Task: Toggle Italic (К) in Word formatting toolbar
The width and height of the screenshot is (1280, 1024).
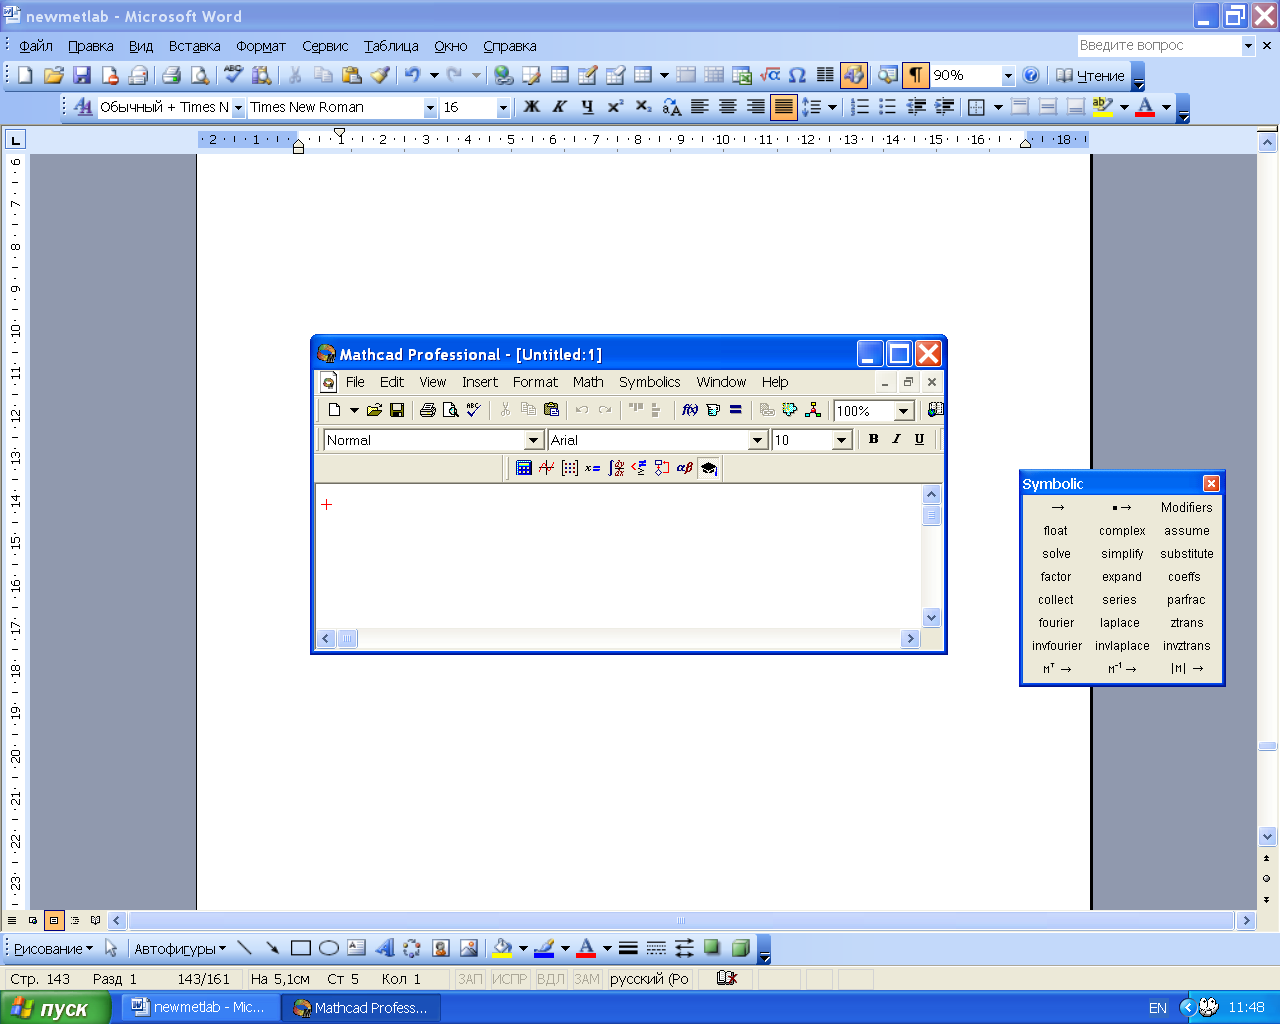Action: 560,107
